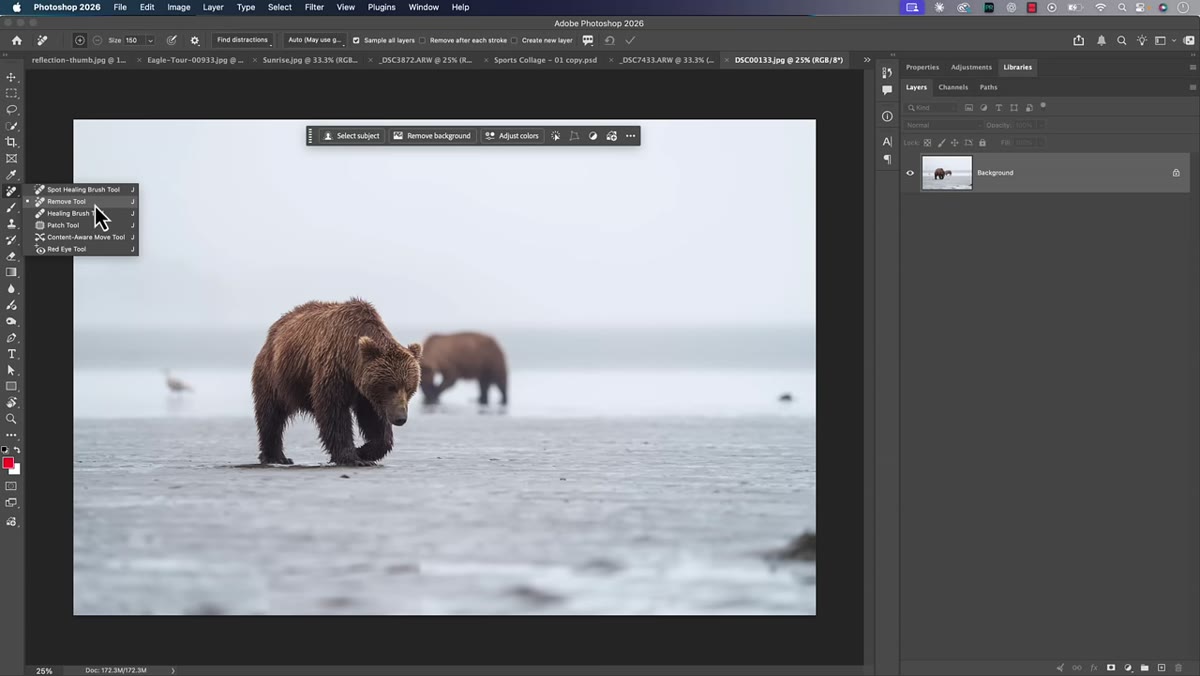The image size is (1200, 676).
Task: Toggle Lock all padlock icon
Action: [x=980, y=143]
